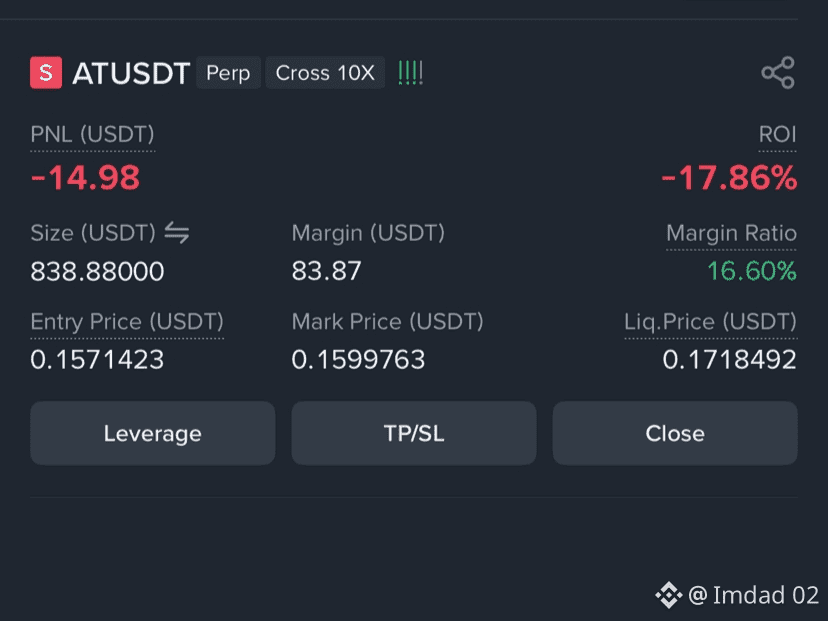
Task: Open the ATUSDT trading pair
Action: (131, 73)
